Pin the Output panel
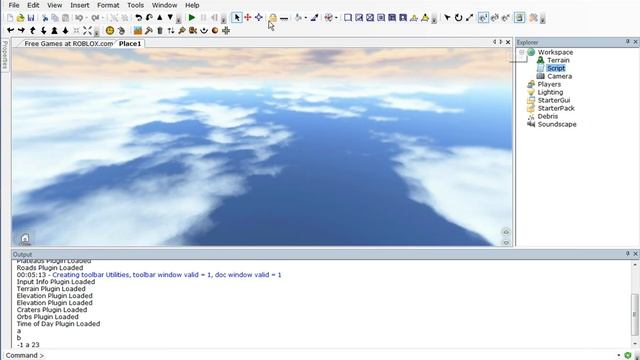Viewport: 640px width, 360px height. click(x=628, y=253)
